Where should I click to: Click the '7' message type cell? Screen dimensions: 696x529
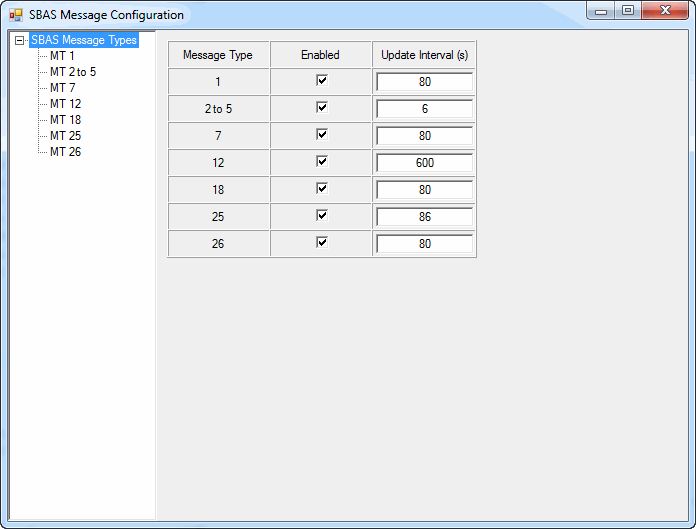(x=218, y=136)
